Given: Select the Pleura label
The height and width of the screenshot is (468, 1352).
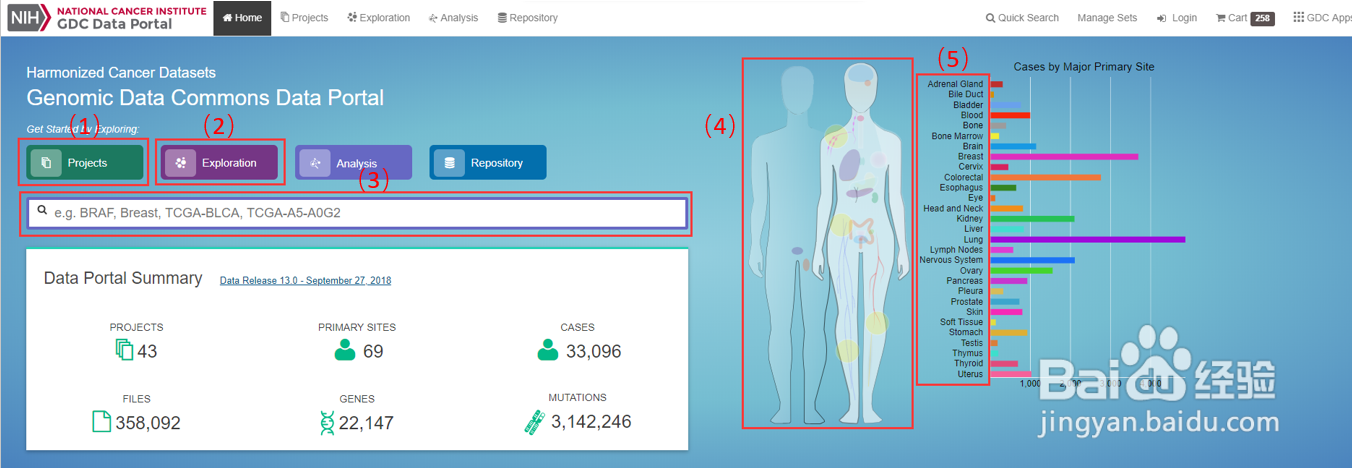Looking at the screenshot, I should 970,291.
